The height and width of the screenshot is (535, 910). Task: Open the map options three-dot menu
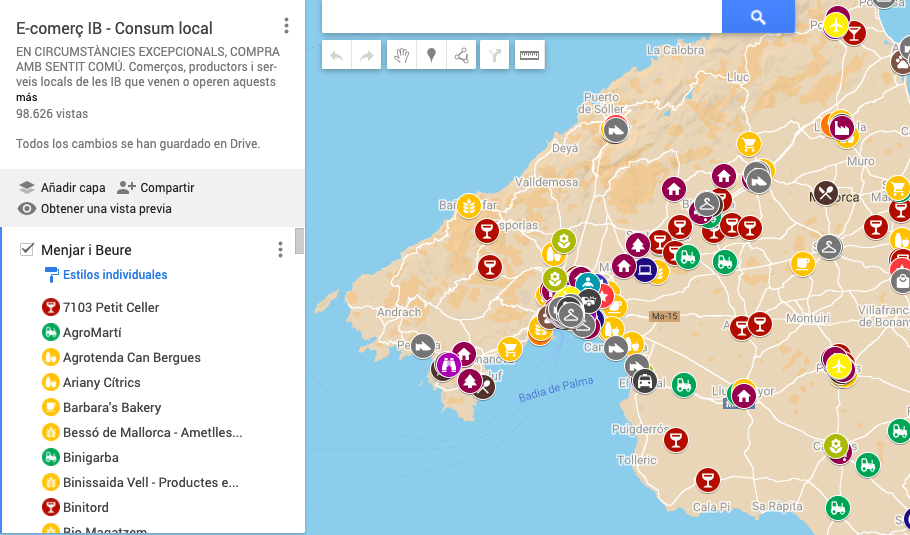(286, 26)
